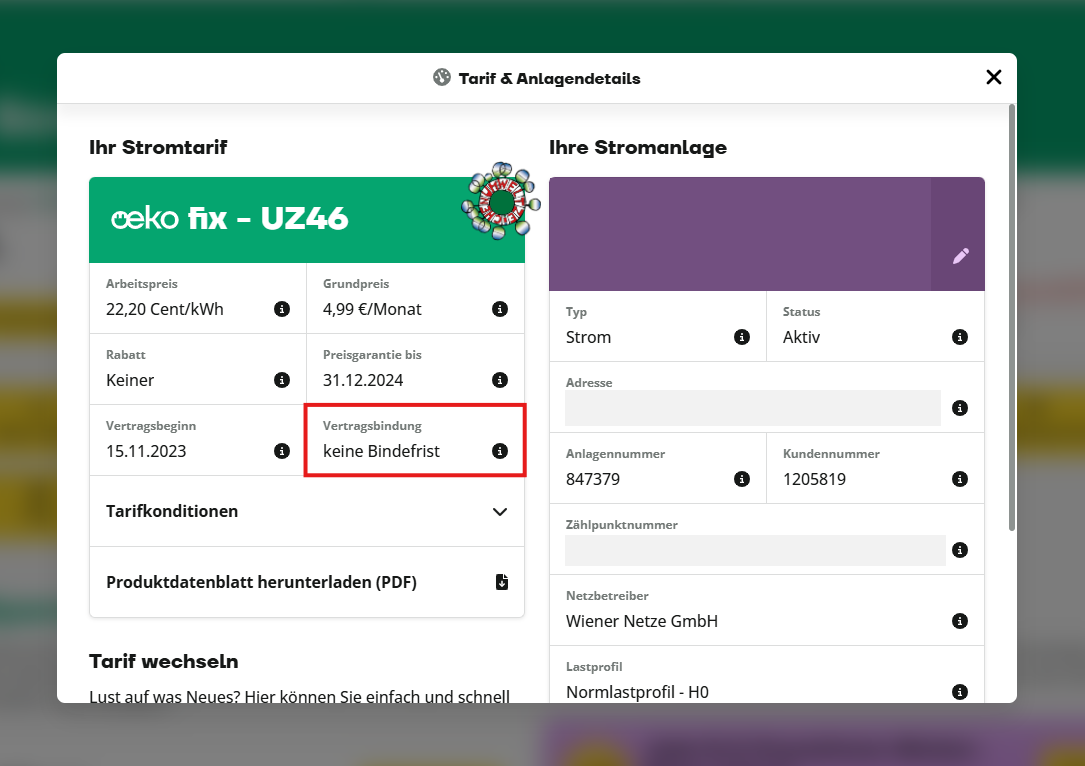Click the oeko fix - UZ46 tariff header
This screenshot has height=766, width=1085.
click(307, 220)
